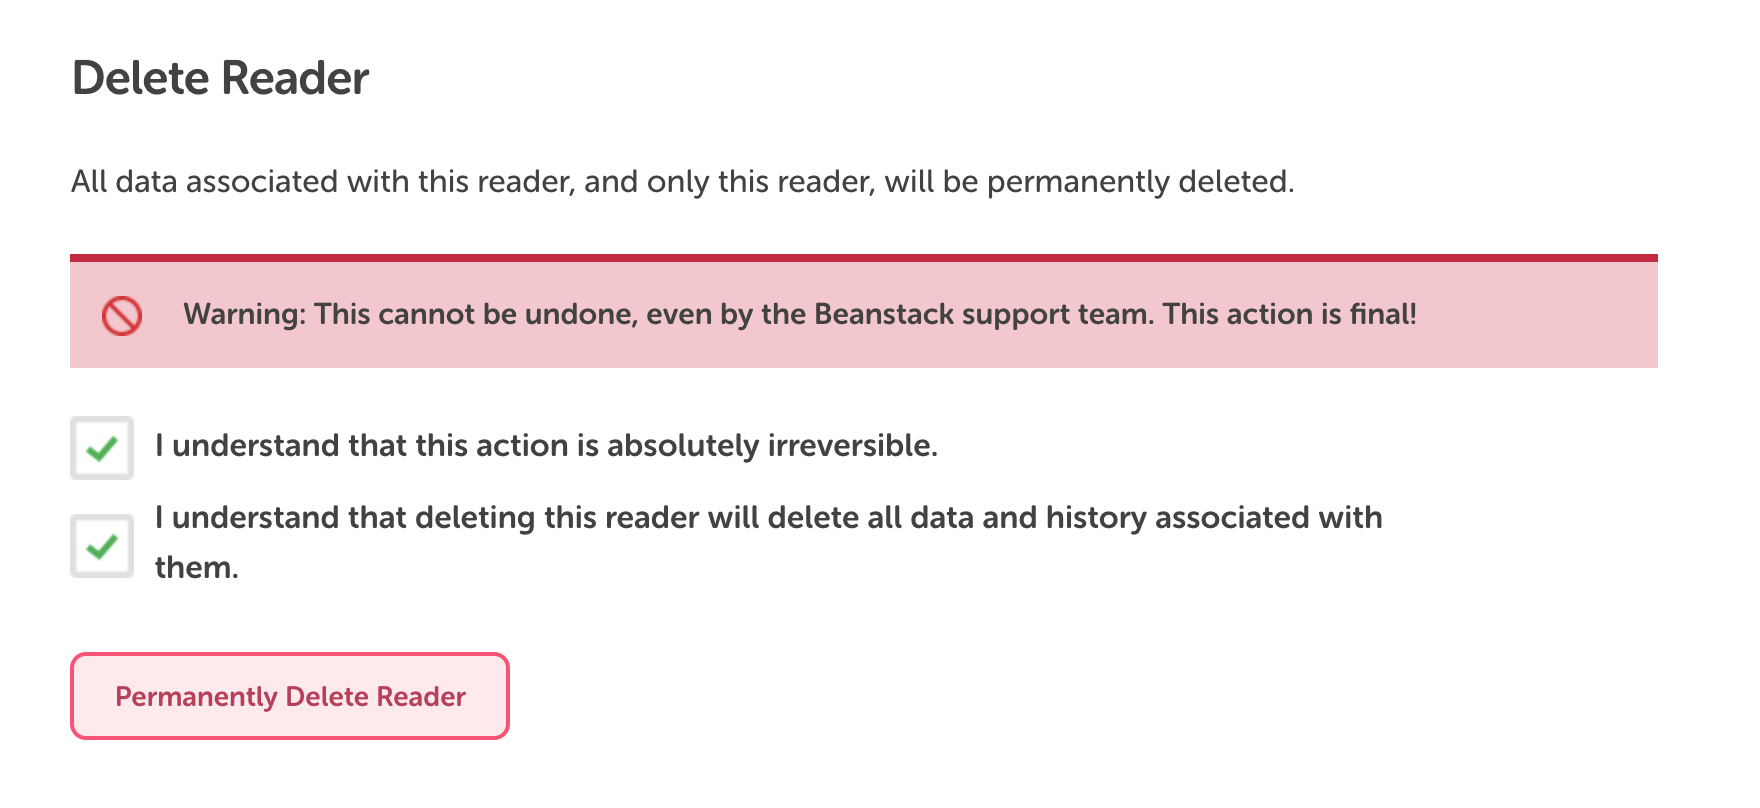
Task: Uncheck the 'delete all data and history' checkbox
Action: point(102,546)
